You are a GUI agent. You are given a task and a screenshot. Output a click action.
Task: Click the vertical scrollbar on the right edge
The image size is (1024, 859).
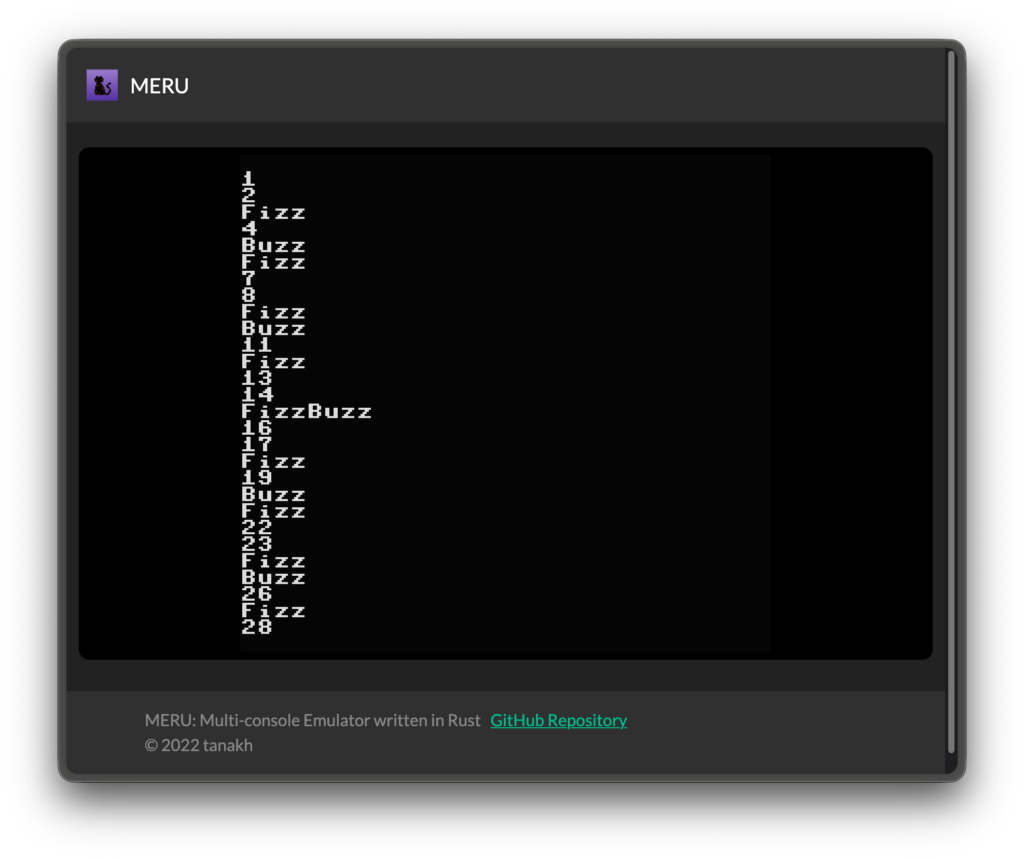(951, 400)
